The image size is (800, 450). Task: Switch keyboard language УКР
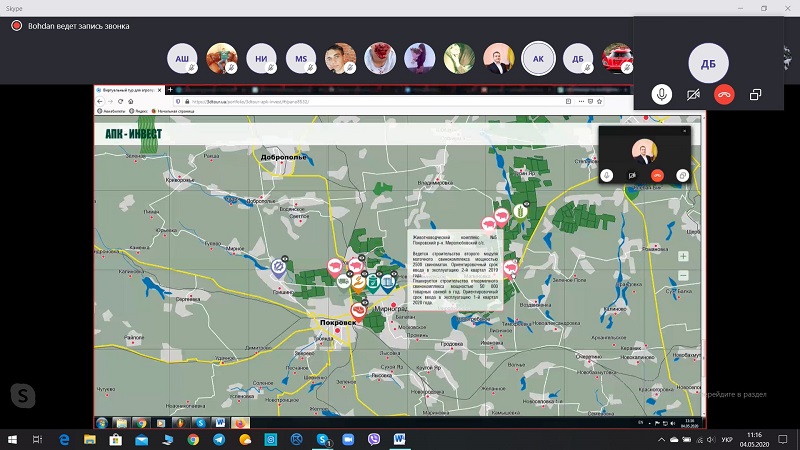pos(728,439)
